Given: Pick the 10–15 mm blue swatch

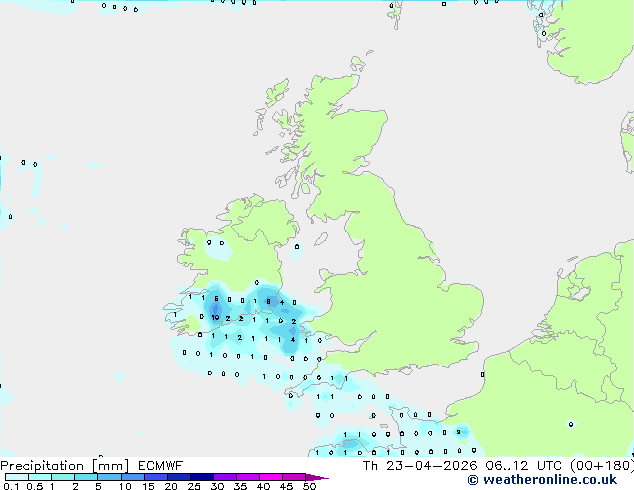Looking at the screenshot, I should pyautogui.click(x=132, y=477).
